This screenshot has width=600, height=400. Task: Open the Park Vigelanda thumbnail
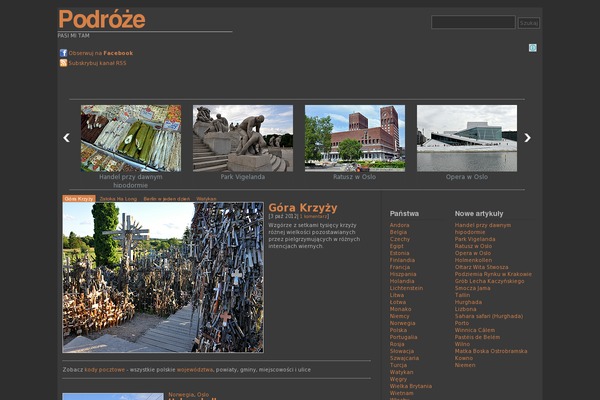[x=242, y=138]
